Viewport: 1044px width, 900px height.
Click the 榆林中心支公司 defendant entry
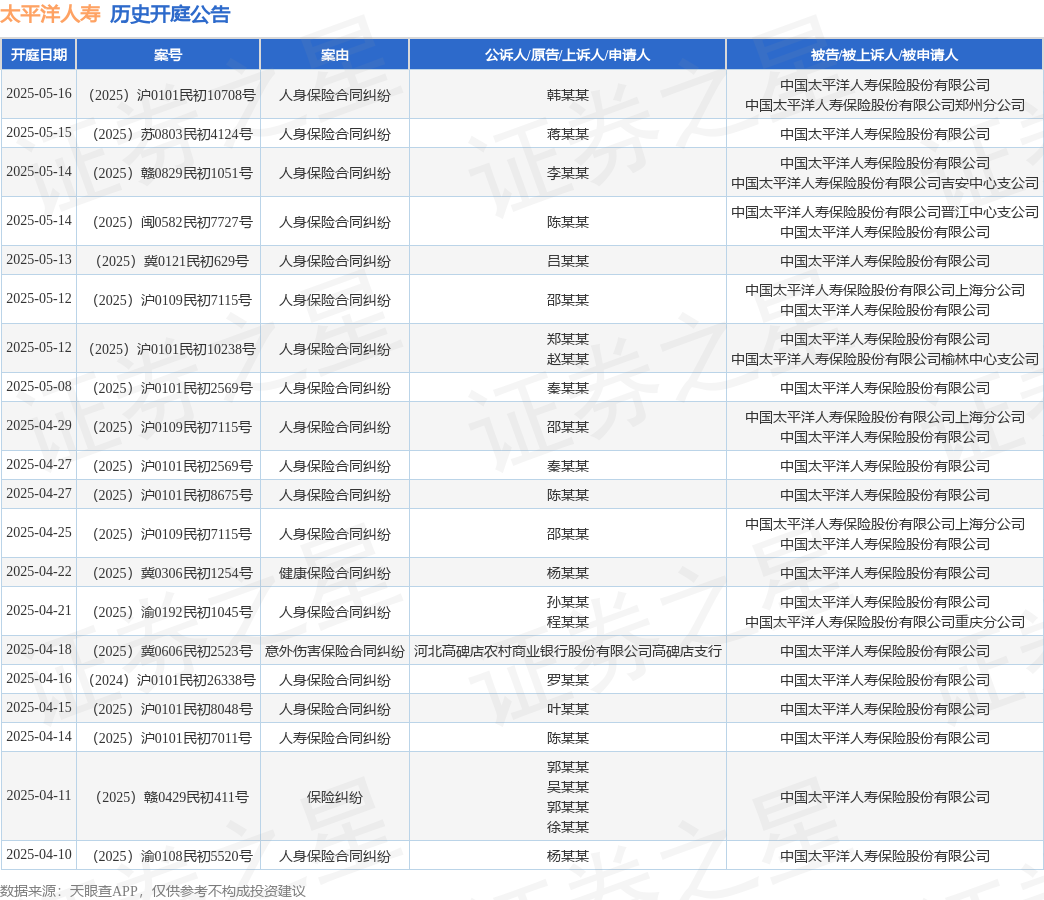(885, 359)
